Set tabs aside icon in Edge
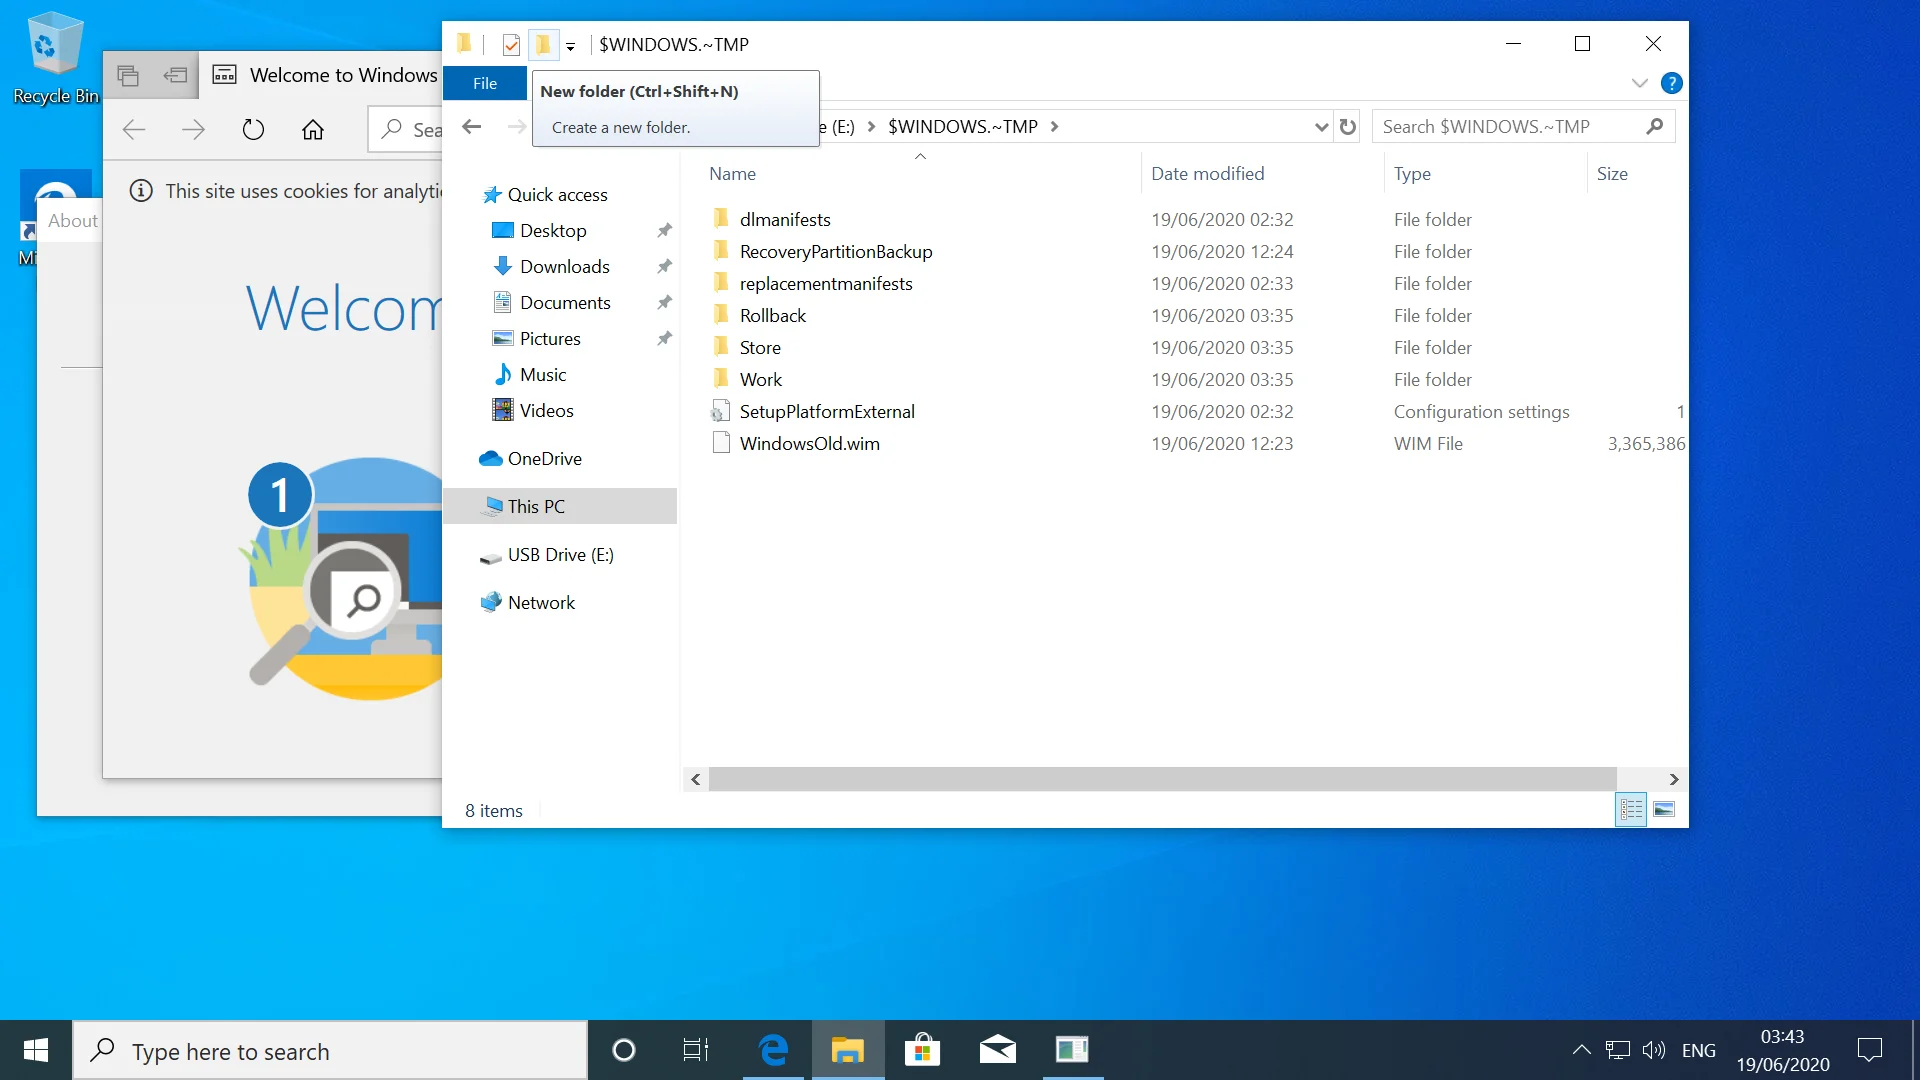 176,75
